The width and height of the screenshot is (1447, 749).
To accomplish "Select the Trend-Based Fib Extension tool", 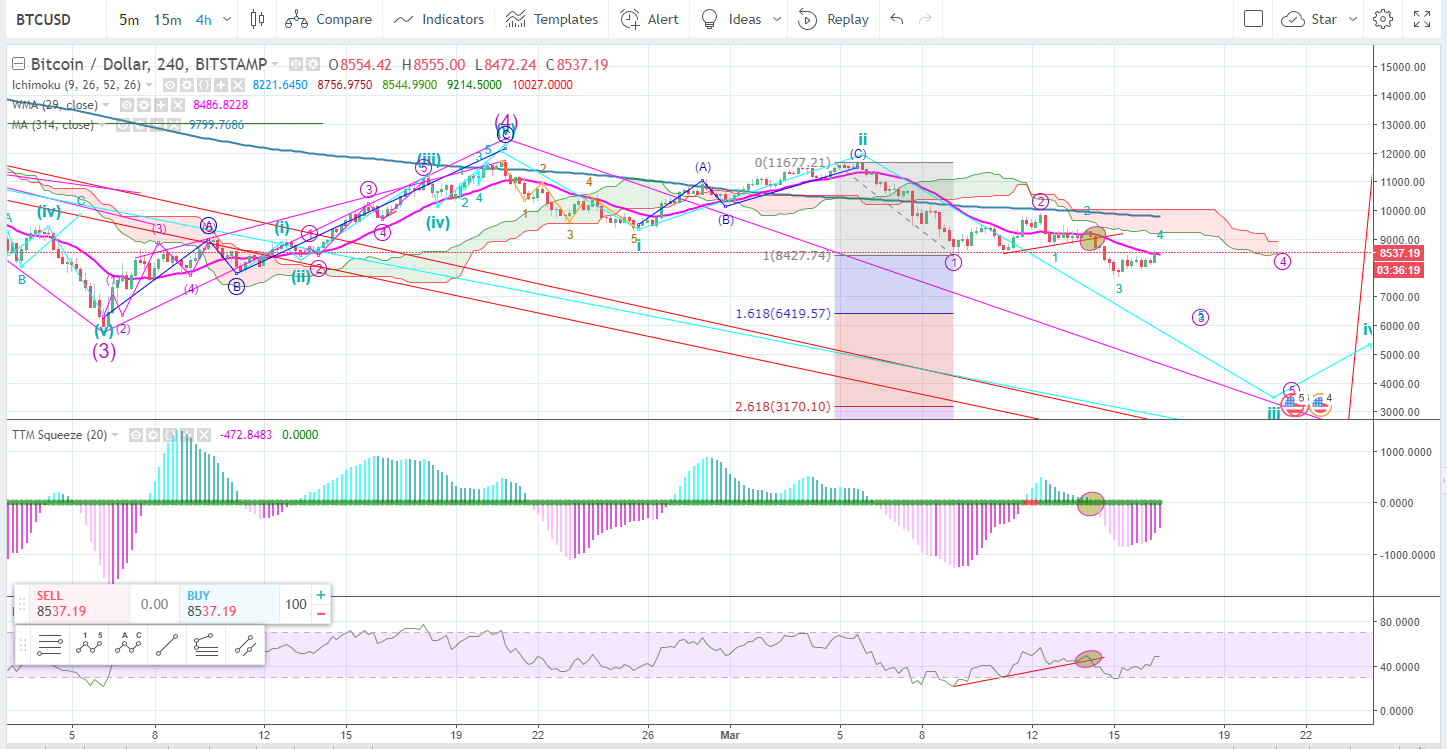I will (x=207, y=645).
